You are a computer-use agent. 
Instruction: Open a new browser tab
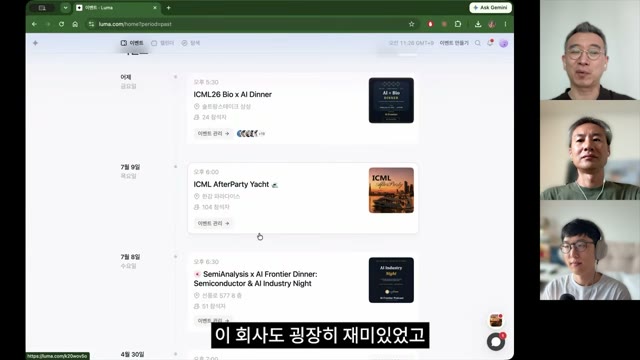pos(169,7)
